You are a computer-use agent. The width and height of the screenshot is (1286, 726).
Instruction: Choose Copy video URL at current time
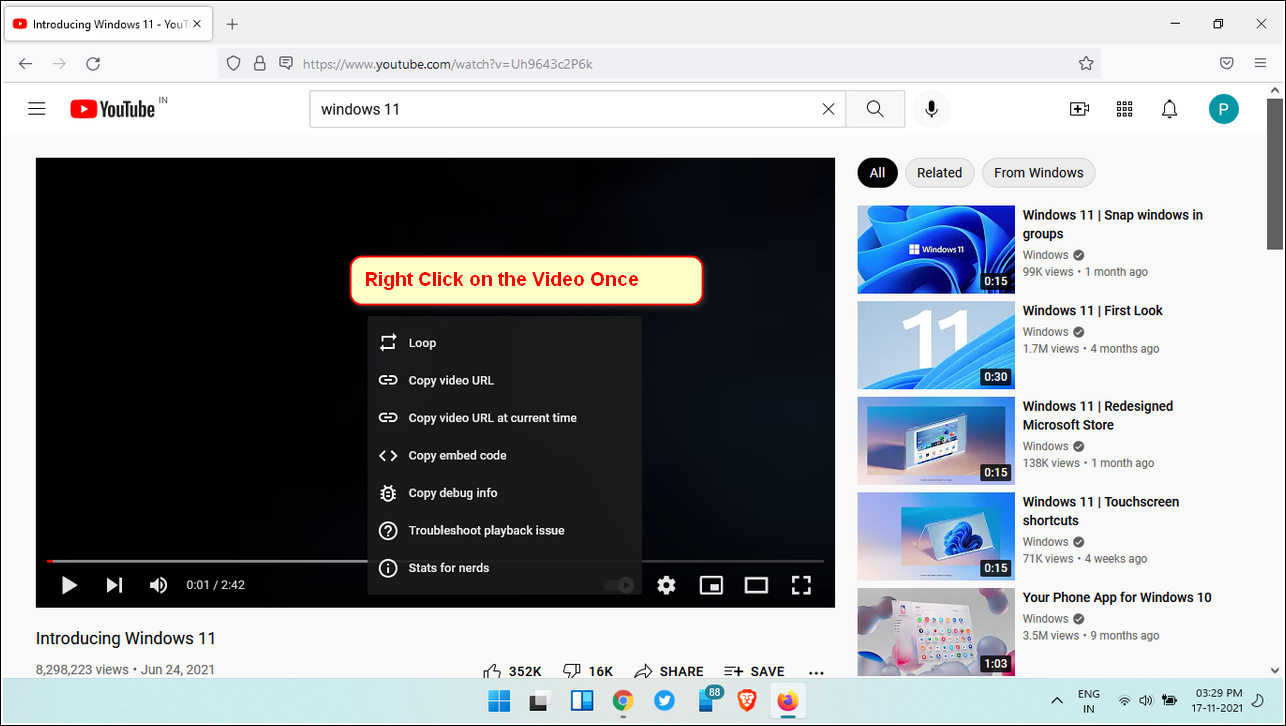coord(504,418)
